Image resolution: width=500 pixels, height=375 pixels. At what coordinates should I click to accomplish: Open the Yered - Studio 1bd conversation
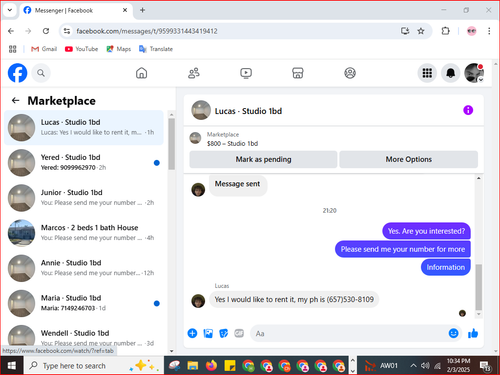84,163
